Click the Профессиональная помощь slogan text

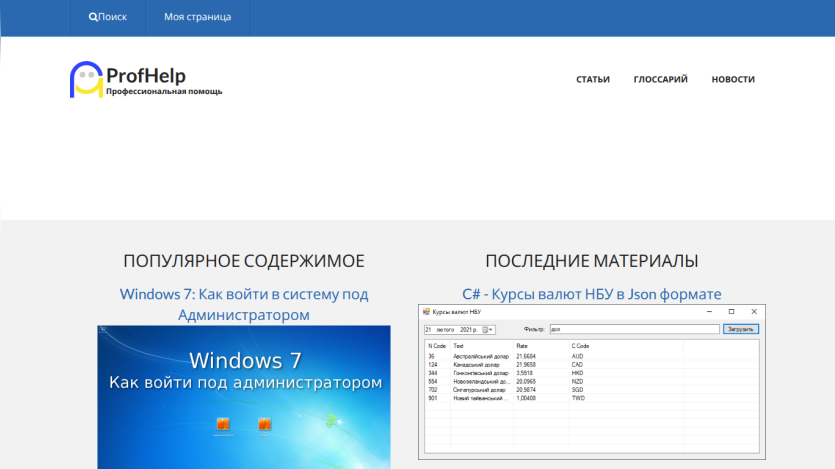[164, 92]
